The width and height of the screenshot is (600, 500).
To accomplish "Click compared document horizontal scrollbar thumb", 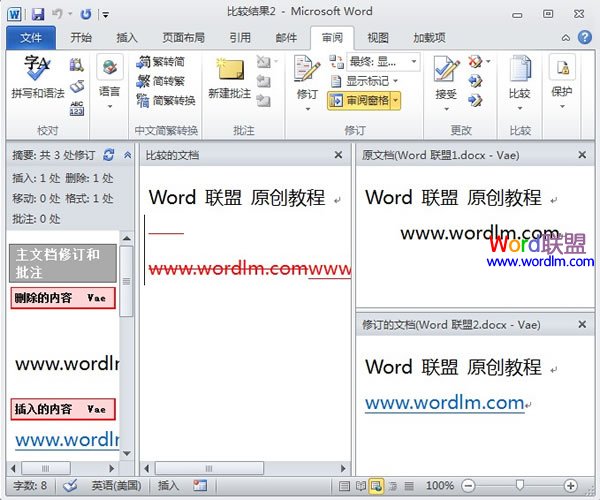I will (x=209, y=468).
